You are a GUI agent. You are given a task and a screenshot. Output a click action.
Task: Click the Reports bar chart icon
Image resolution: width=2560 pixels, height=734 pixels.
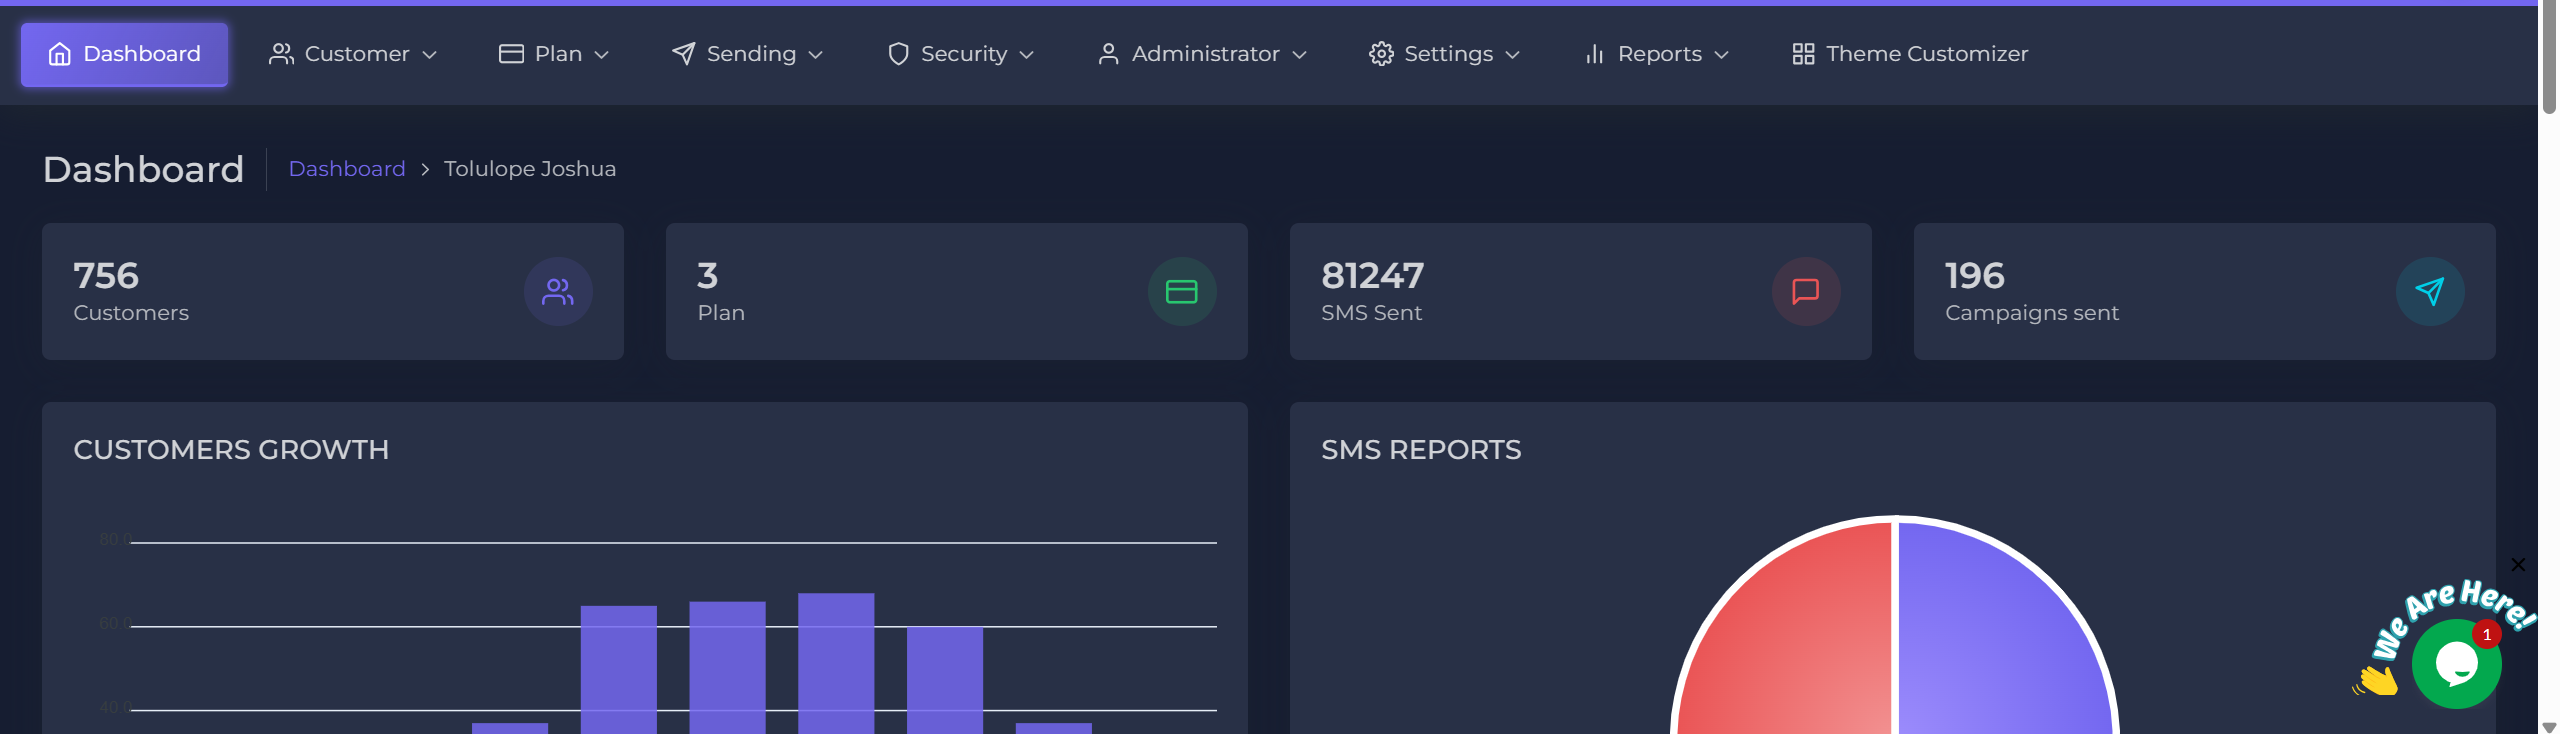[1594, 54]
